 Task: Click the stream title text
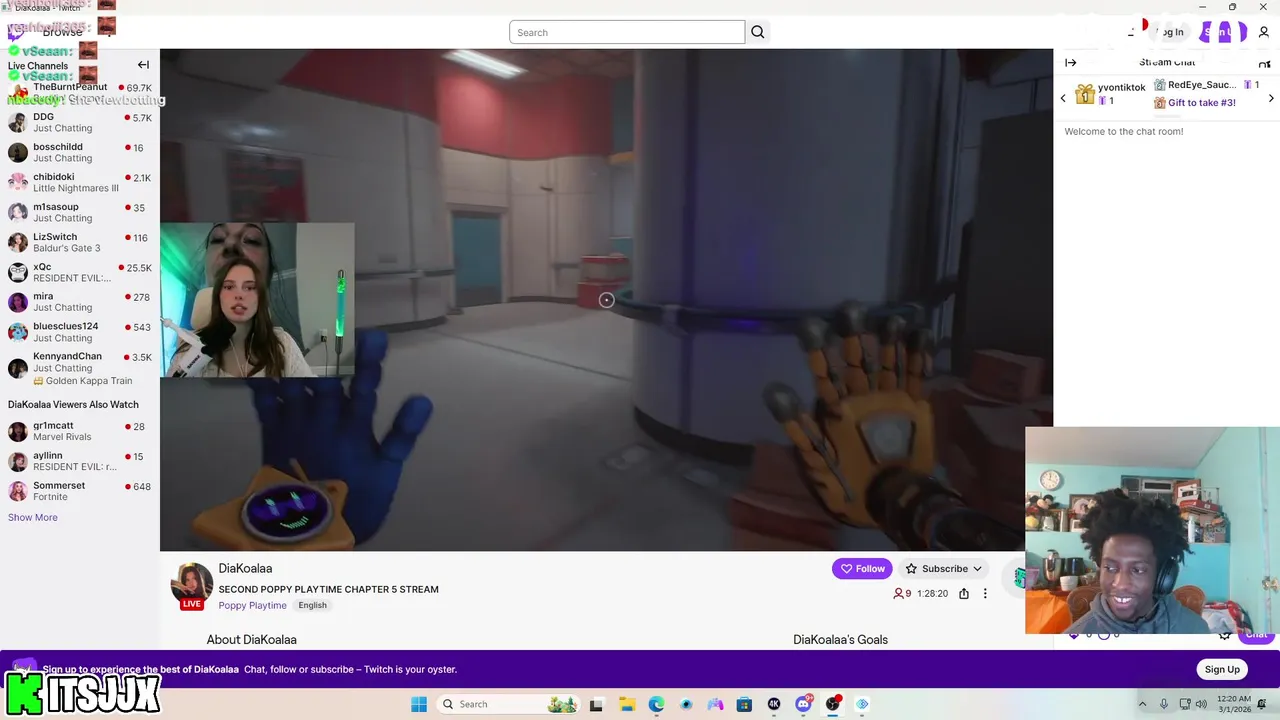click(x=328, y=589)
